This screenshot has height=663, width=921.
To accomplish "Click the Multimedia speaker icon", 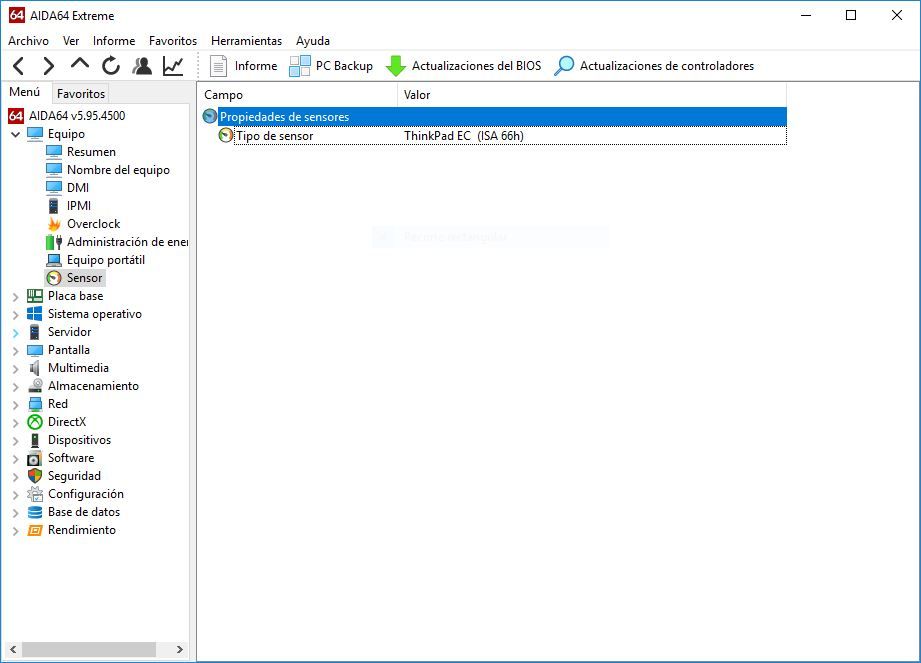I will 35,368.
